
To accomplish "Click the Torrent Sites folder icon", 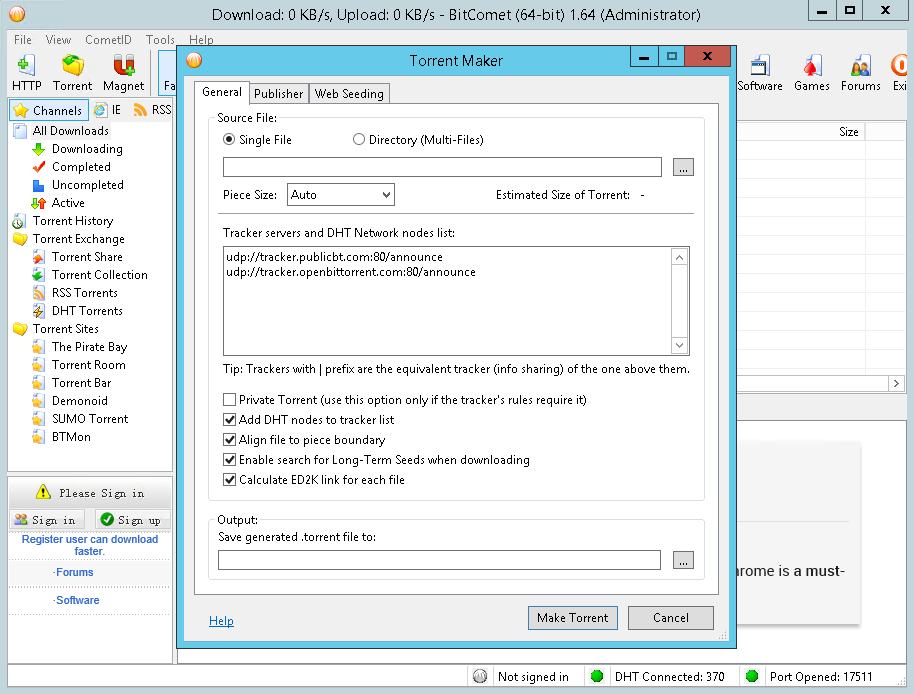I will point(20,329).
